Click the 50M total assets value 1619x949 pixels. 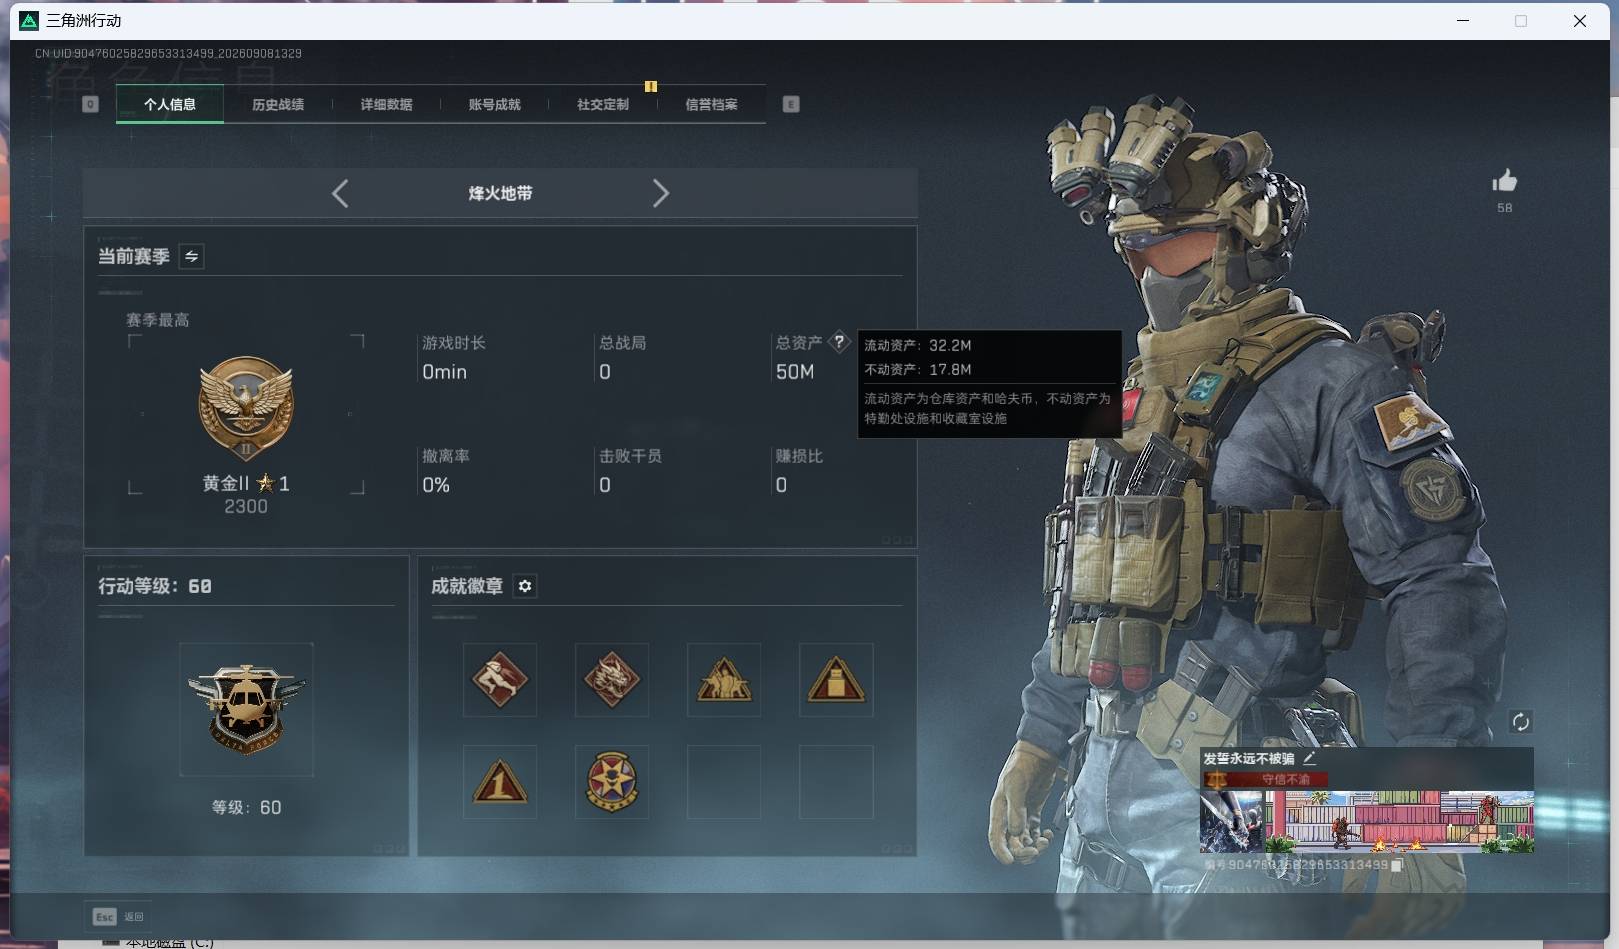point(795,372)
